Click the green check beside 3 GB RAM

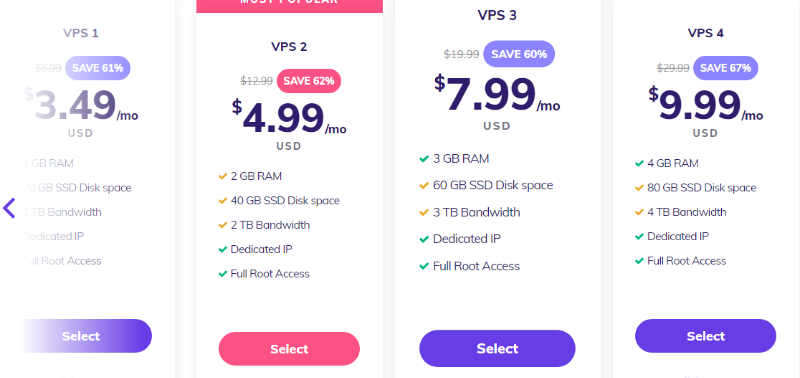(424, 159)
